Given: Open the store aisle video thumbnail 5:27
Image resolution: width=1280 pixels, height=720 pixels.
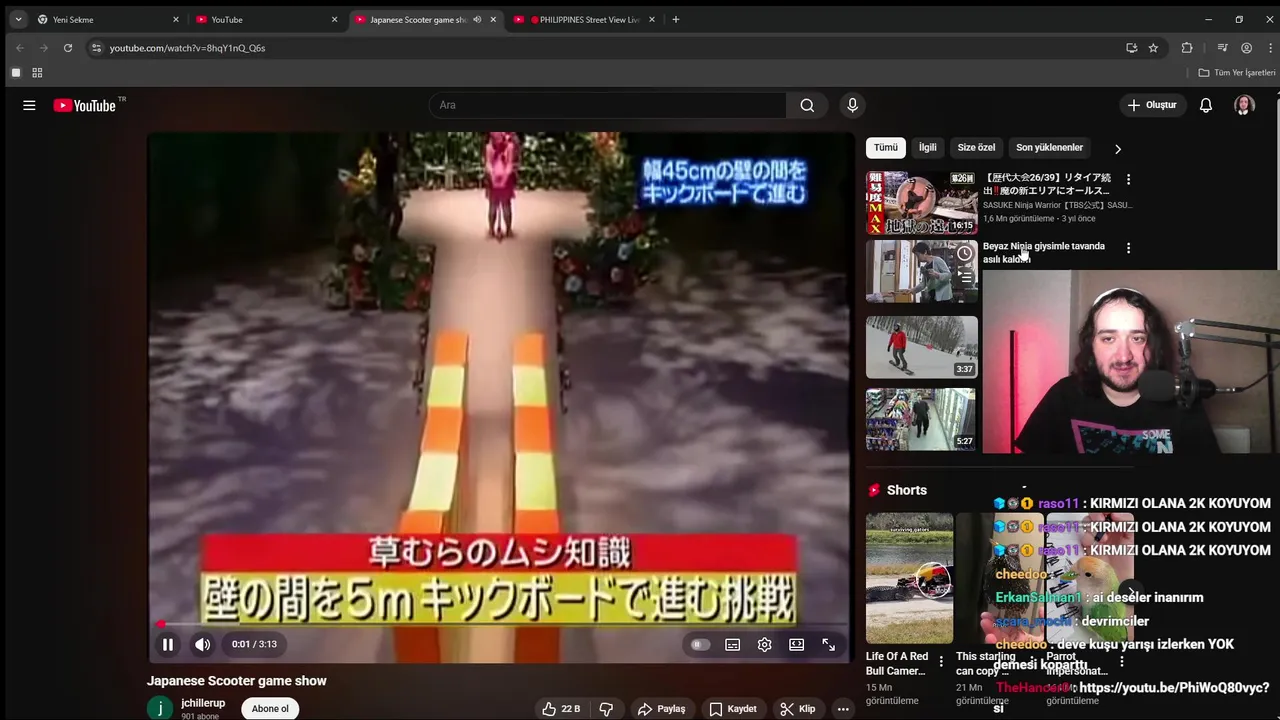Looking at the screenshot, I should coord(922,419).
